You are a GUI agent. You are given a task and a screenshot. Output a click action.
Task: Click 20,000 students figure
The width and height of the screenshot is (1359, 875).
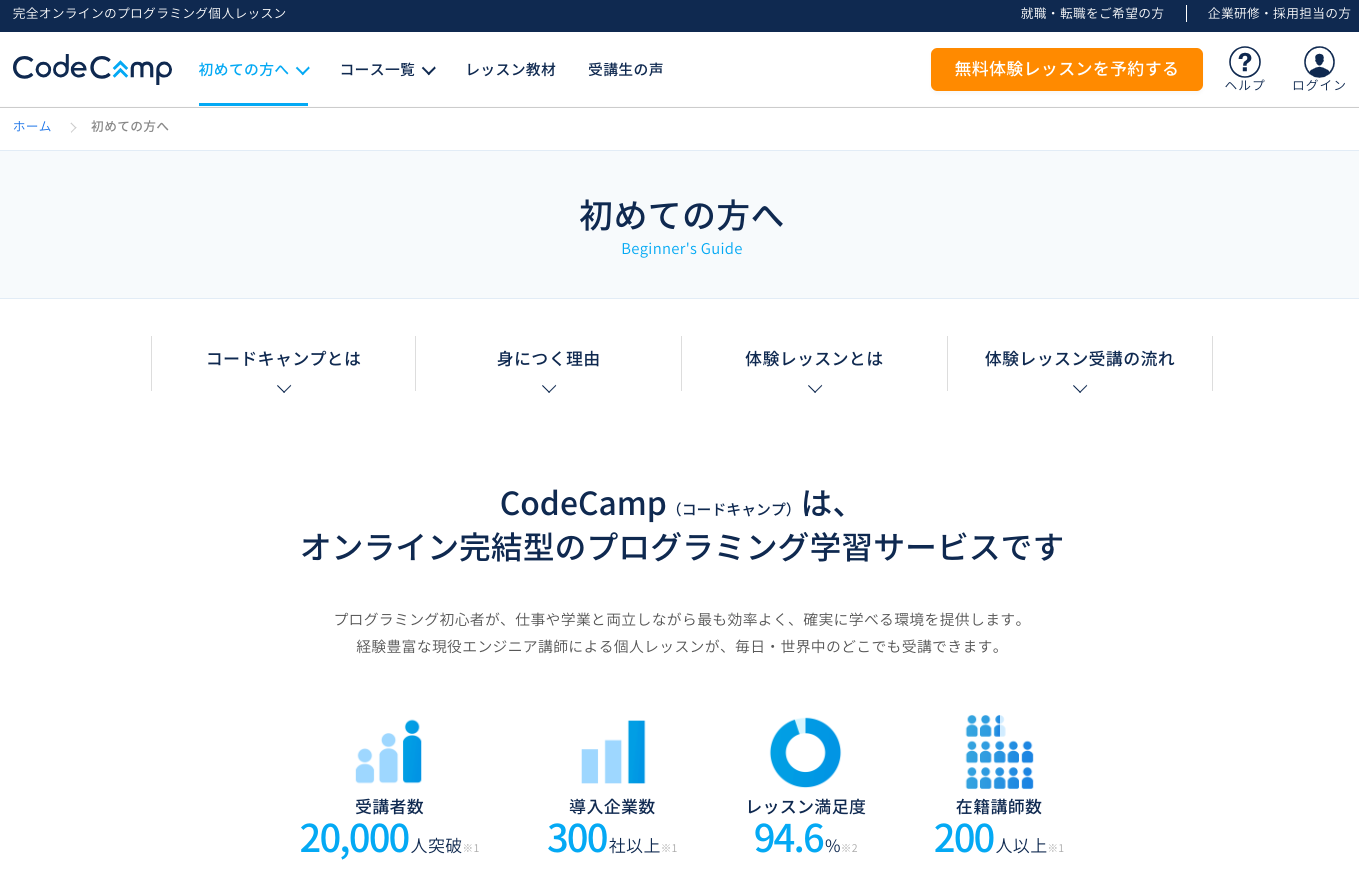[355, 838]
